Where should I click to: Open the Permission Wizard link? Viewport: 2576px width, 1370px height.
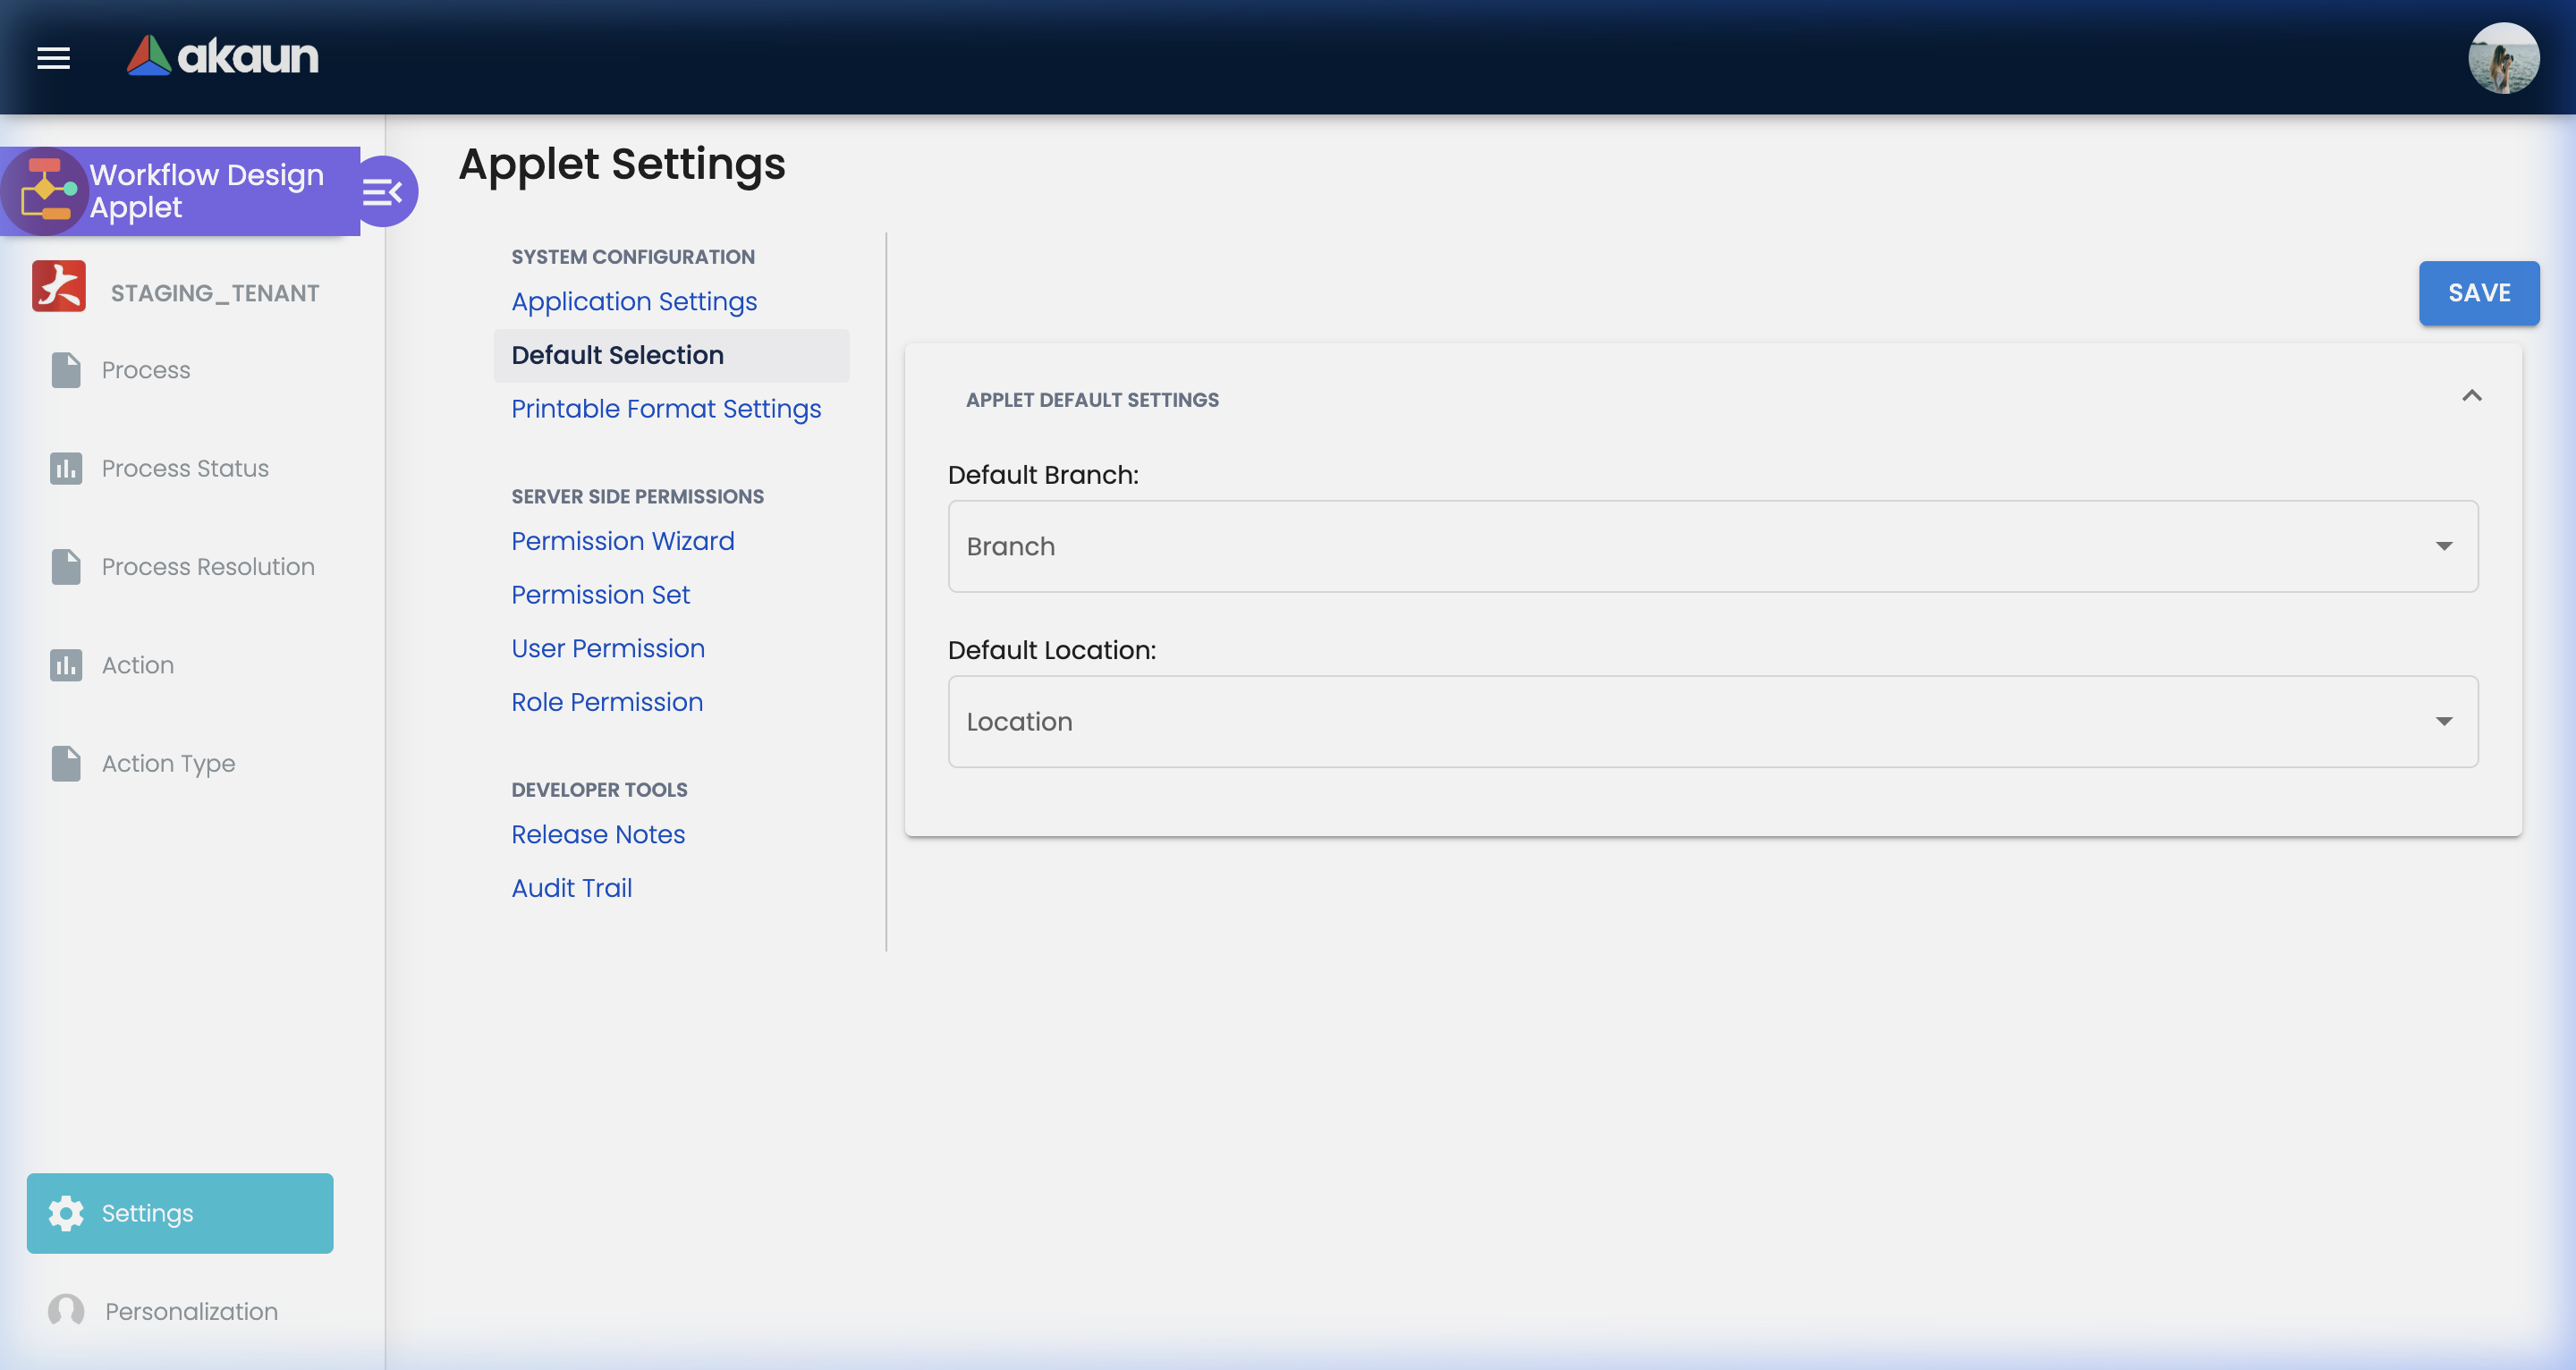(622, 541)
